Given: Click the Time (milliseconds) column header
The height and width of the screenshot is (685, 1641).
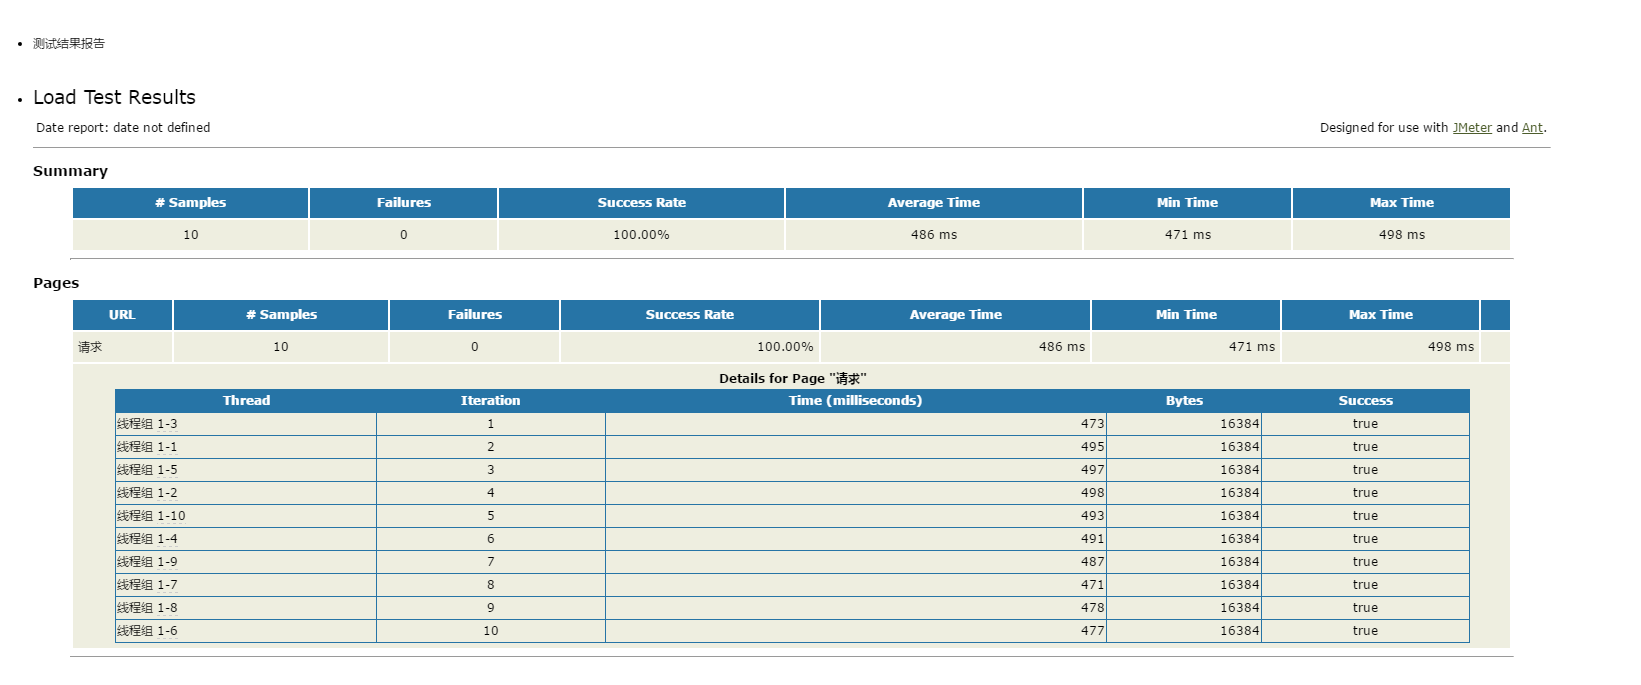Looking at the screenshot, I should (856, 401).
